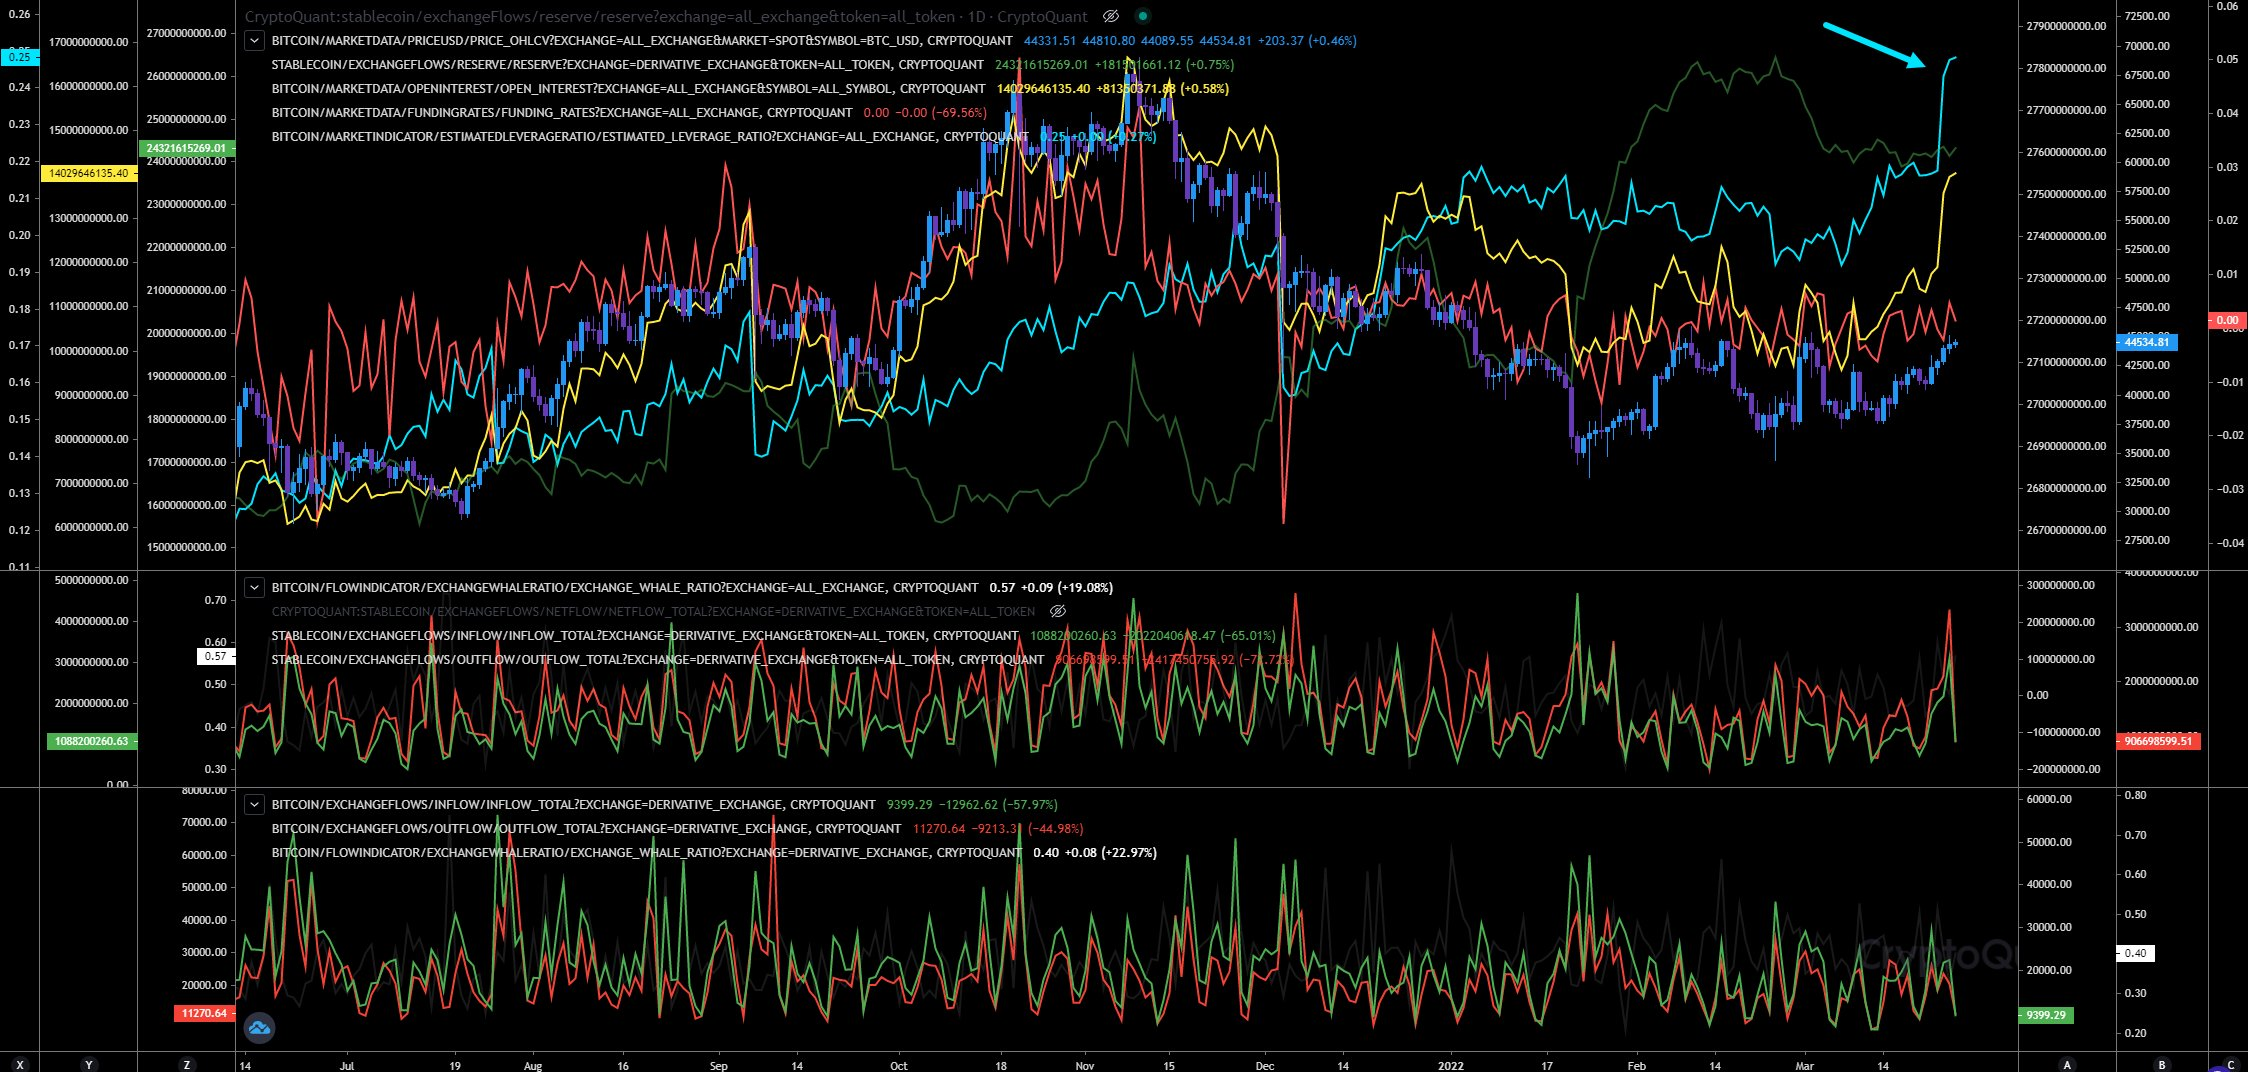The image size is (2248, 1072).
Task: Click the Mar label on time axis
Action: coord(1805,1066)
